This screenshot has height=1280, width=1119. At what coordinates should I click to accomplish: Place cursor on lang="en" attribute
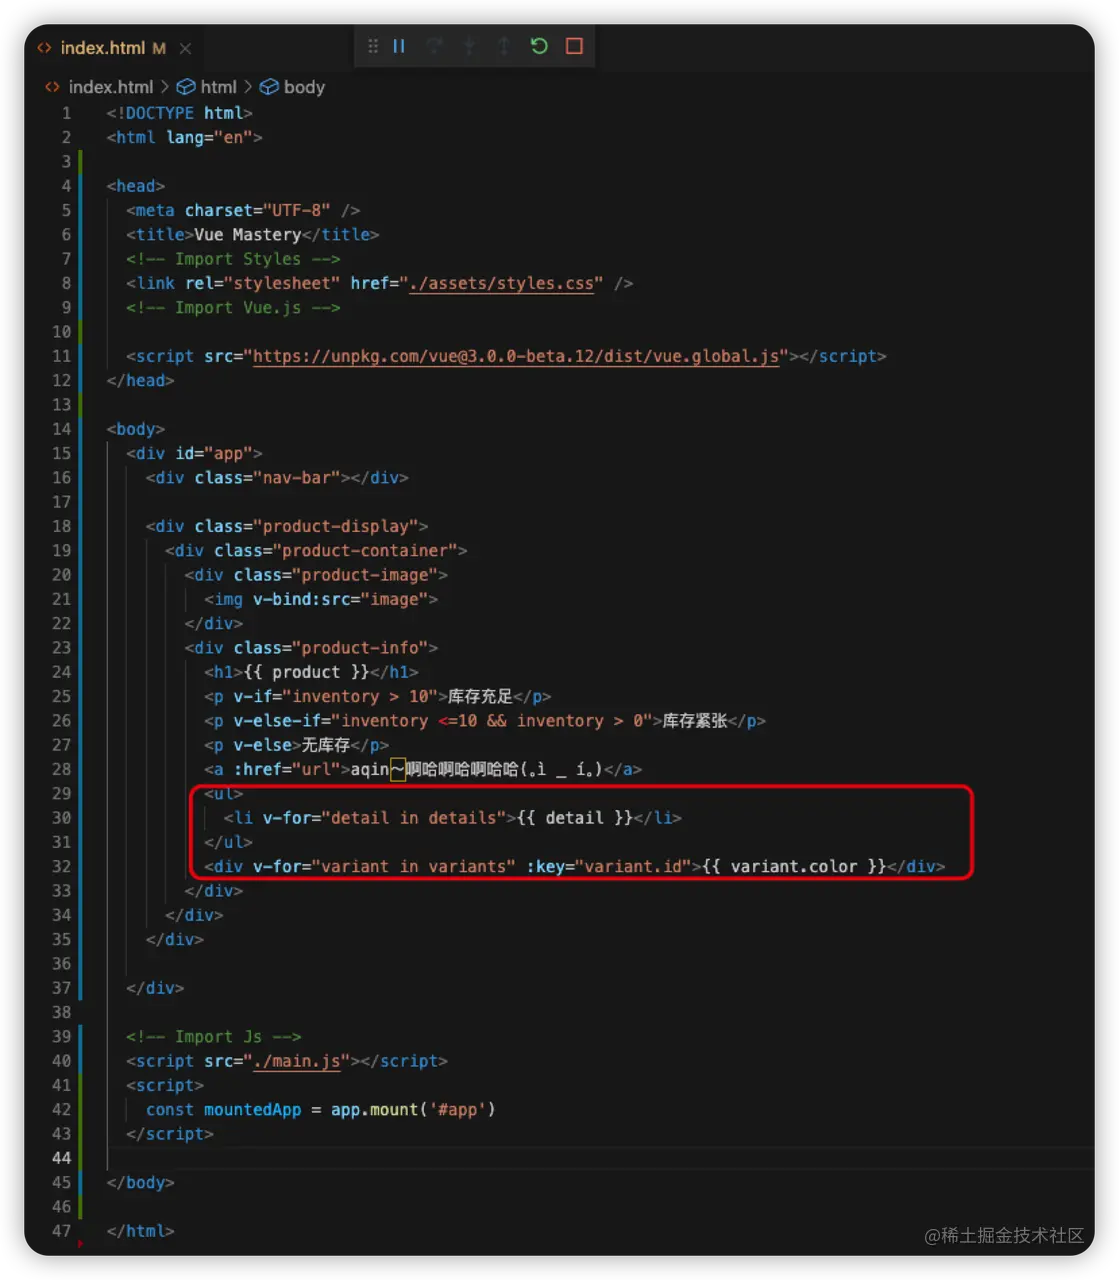click(x=209, y=137)
